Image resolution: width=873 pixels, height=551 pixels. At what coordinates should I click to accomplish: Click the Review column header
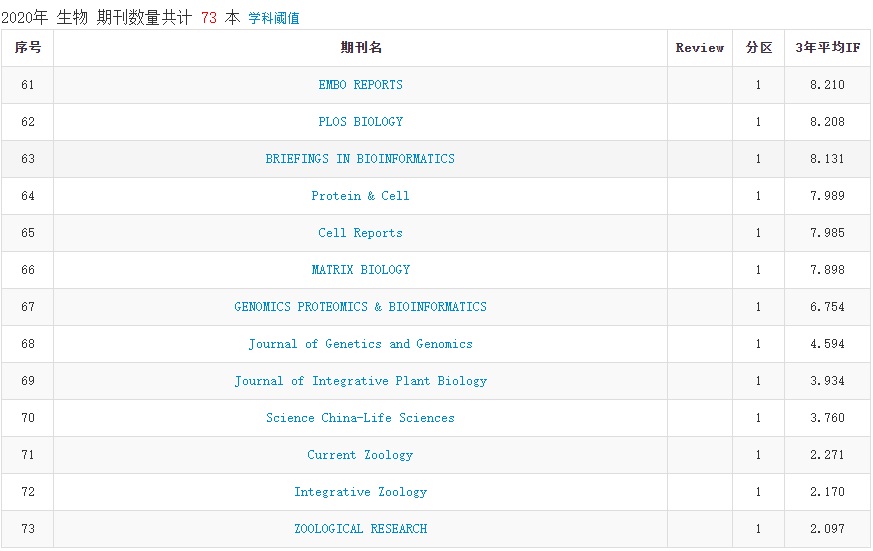click(x=699, y=48)
